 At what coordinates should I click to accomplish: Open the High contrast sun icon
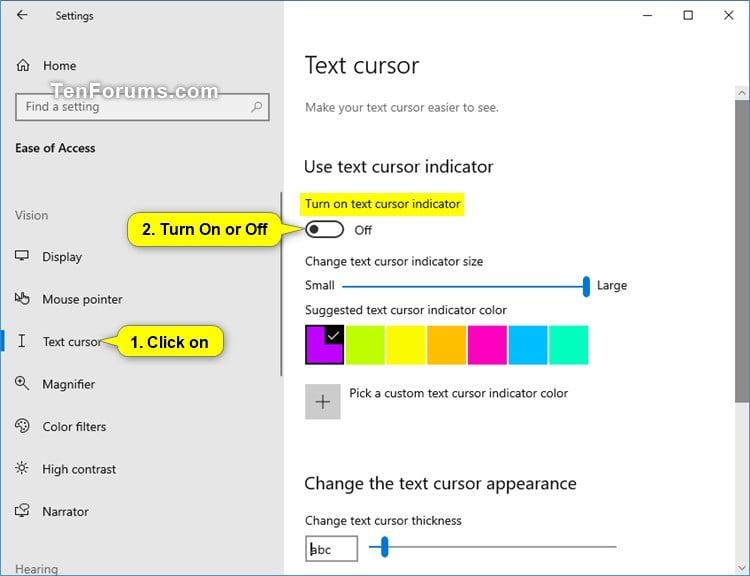[22, 468]
